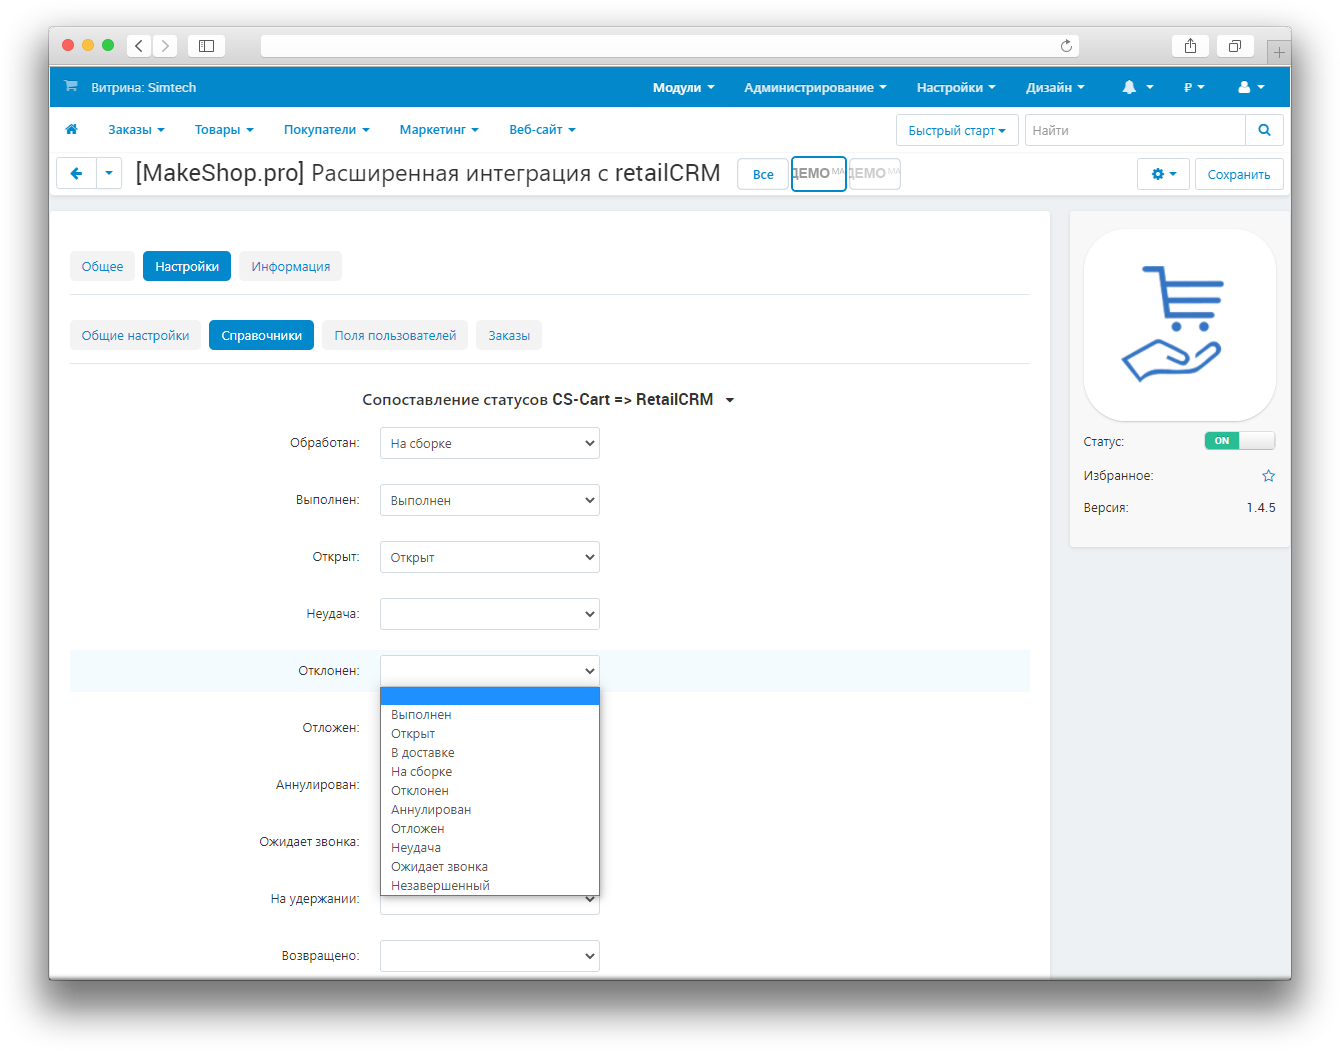1340x1051 pixels.
Task: Open the Информация tab
Action: pos(290,267)
